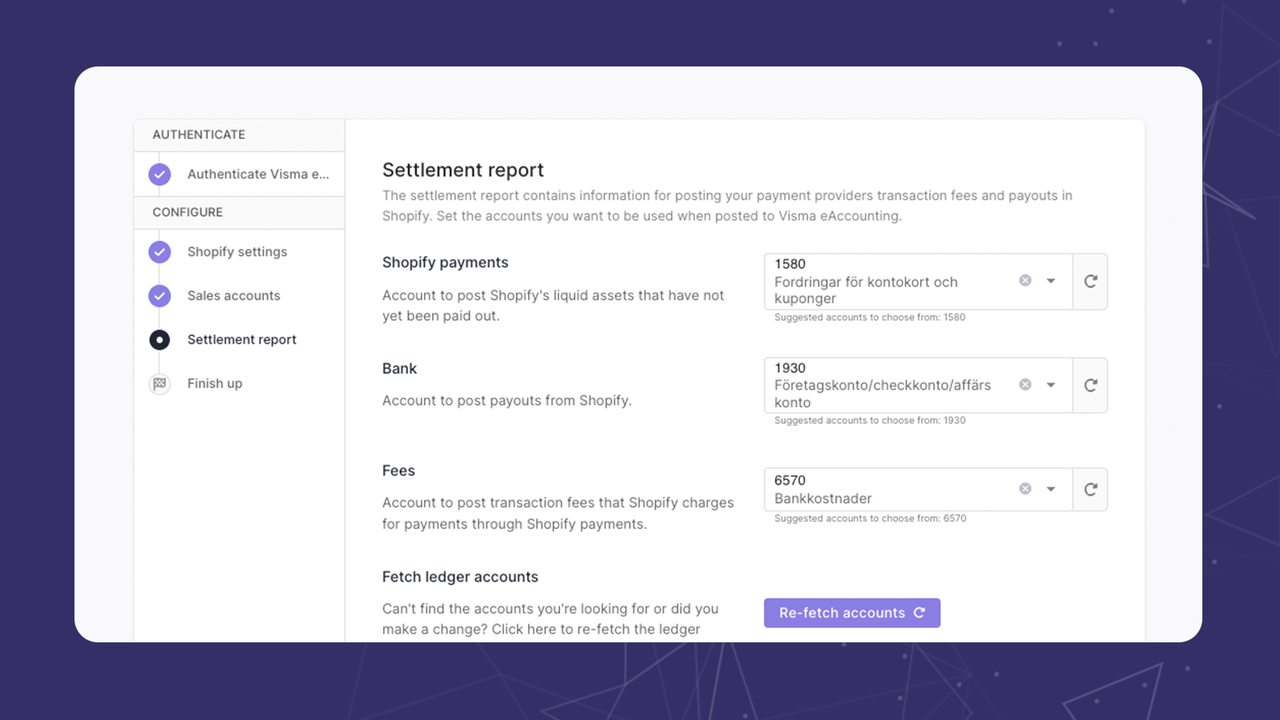Open the Authenticate Visma step
Viewport: 1280px width, 720px height.
(258, 174)
